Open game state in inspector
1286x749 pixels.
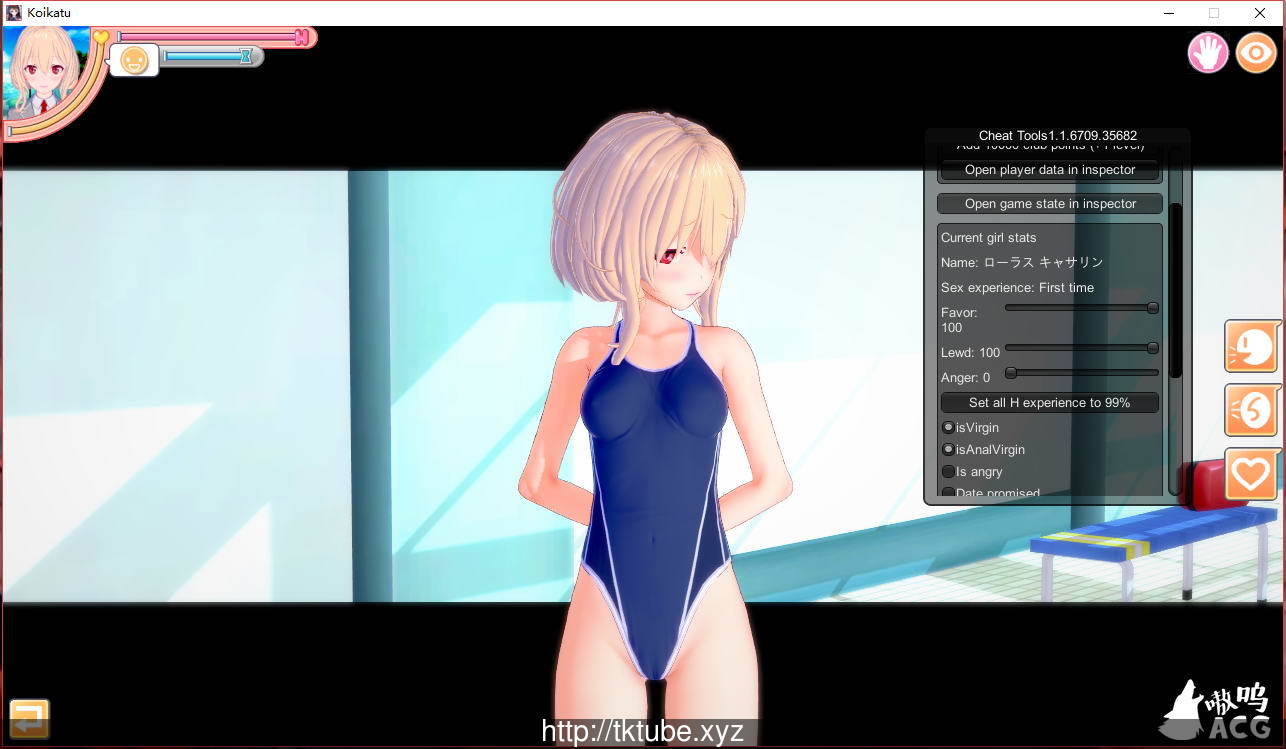pyautogui.click(x=1049, y=204)
